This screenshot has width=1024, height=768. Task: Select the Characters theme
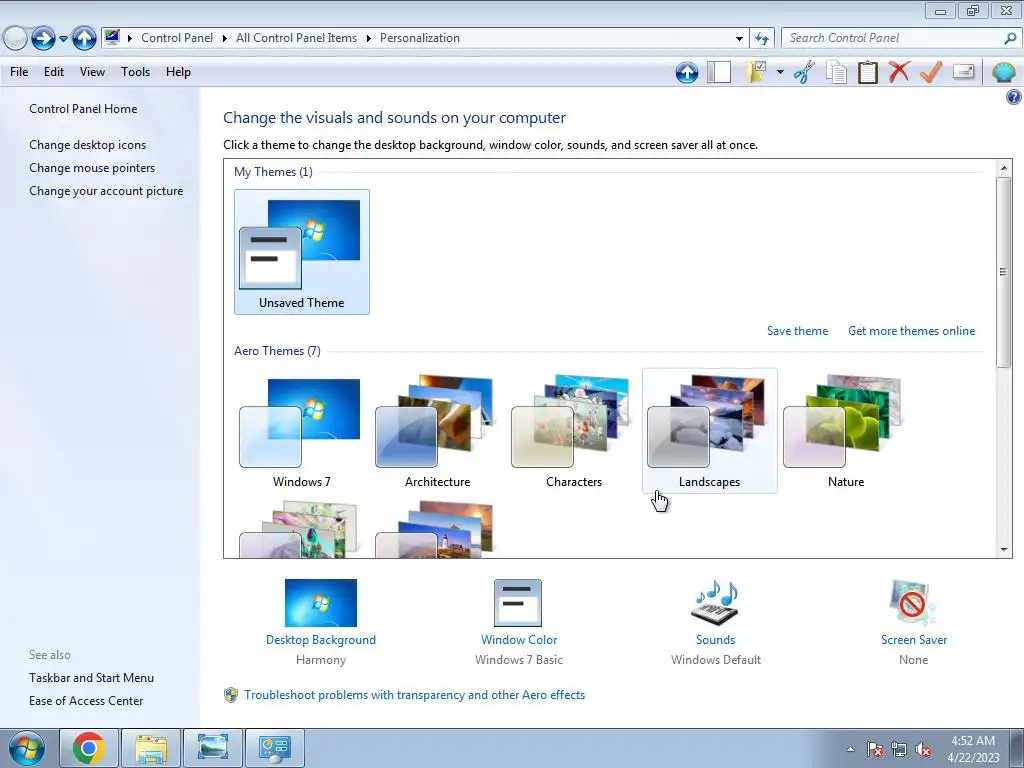pyautogui.click(x=573, y=431)
